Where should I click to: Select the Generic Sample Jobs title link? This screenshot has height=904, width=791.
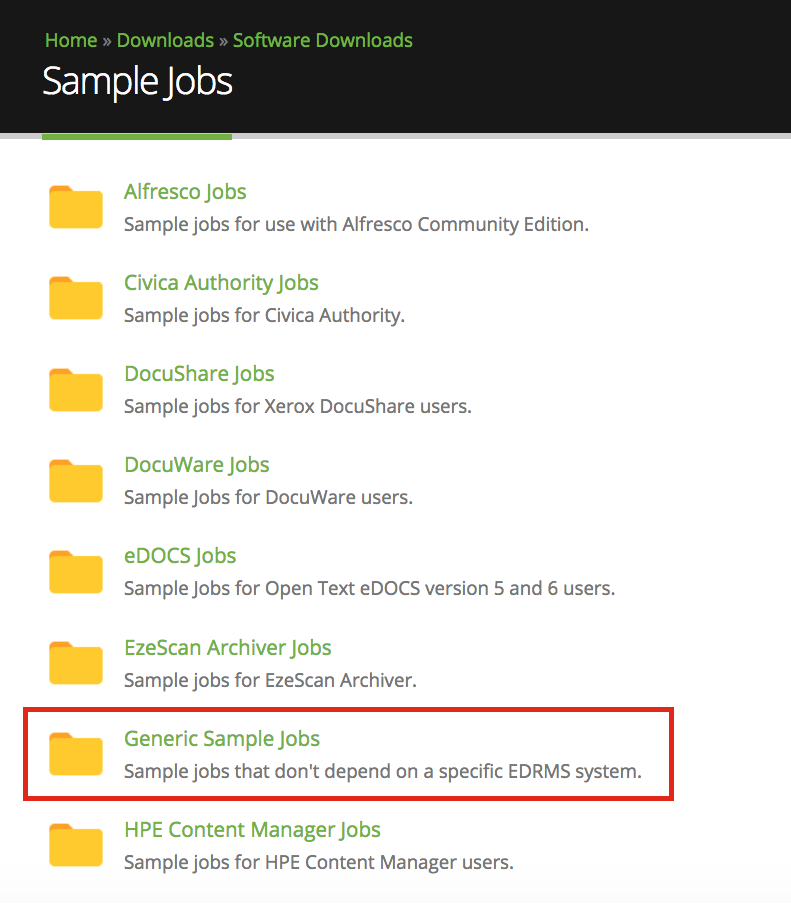tap(222, 739)
